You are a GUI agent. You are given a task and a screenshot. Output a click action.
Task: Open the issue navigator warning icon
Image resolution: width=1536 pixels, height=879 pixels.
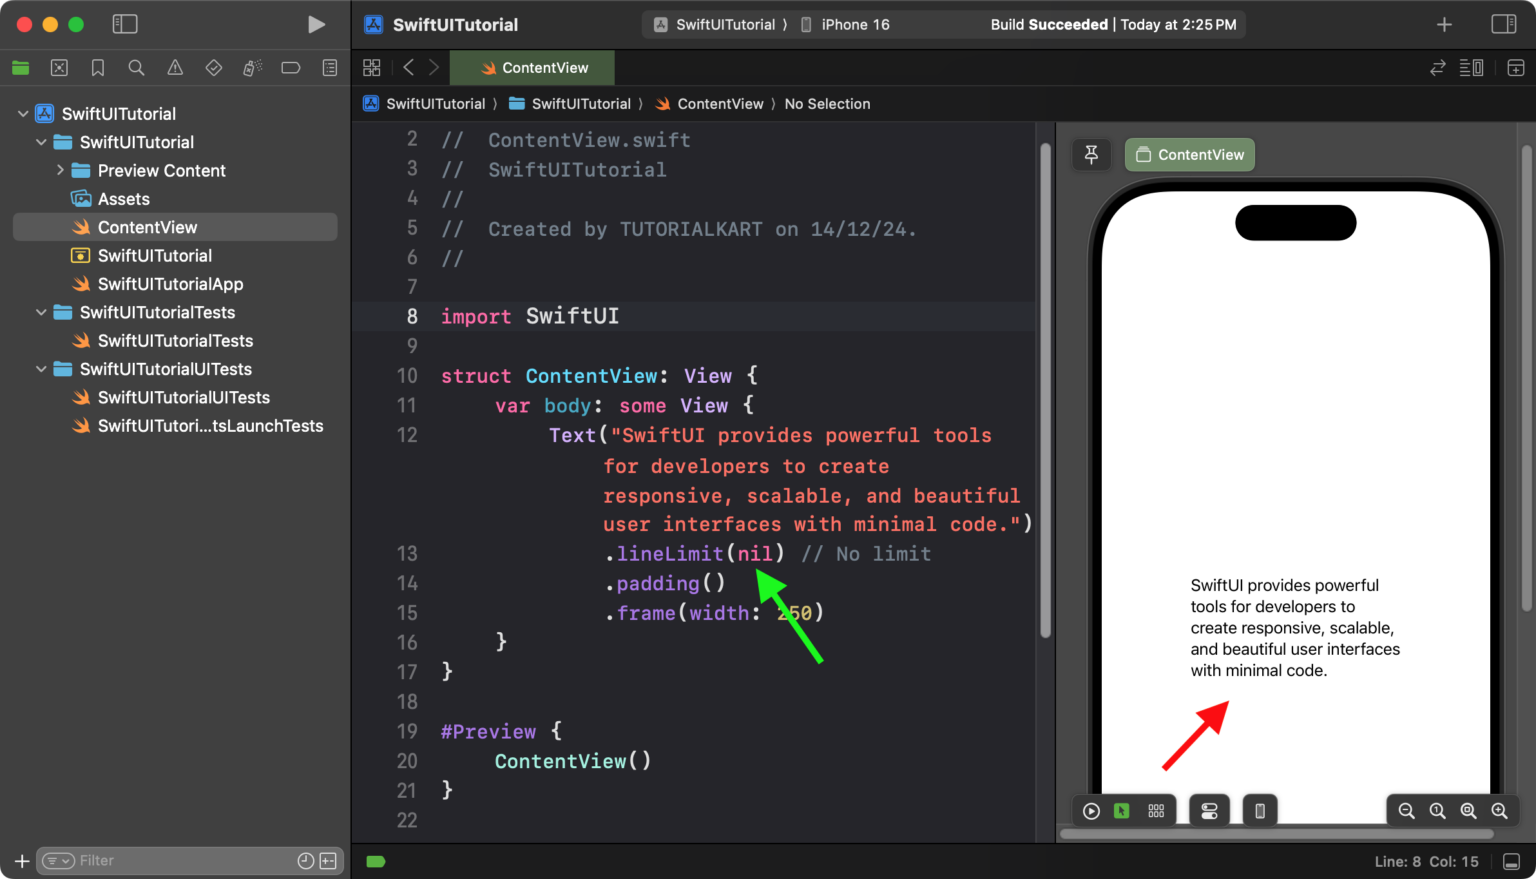(175, 68)
